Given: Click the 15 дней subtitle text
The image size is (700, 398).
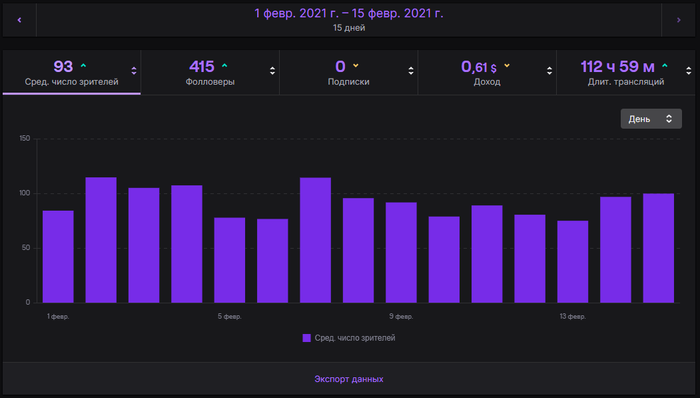Looking at the screenshot, I should coord(349,28).
